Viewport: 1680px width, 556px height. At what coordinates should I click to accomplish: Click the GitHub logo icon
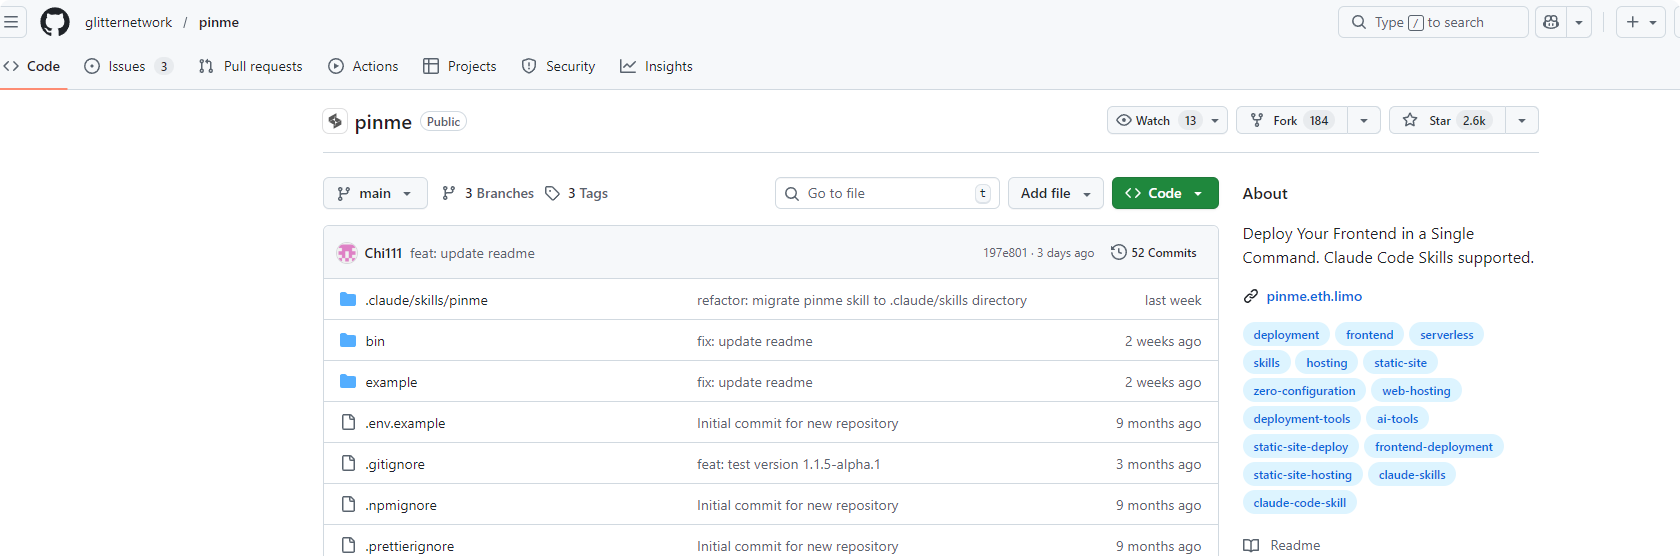point(55,22)
